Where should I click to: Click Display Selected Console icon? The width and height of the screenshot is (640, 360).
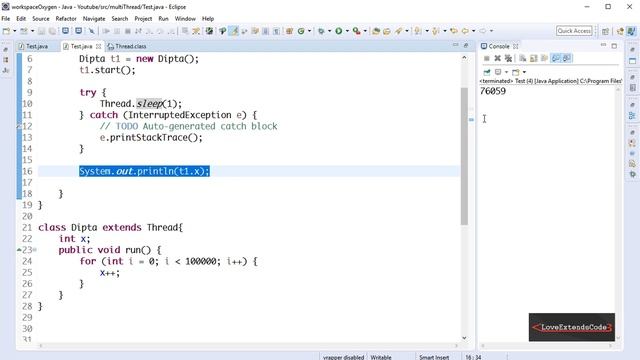click(x=498, y=72)
